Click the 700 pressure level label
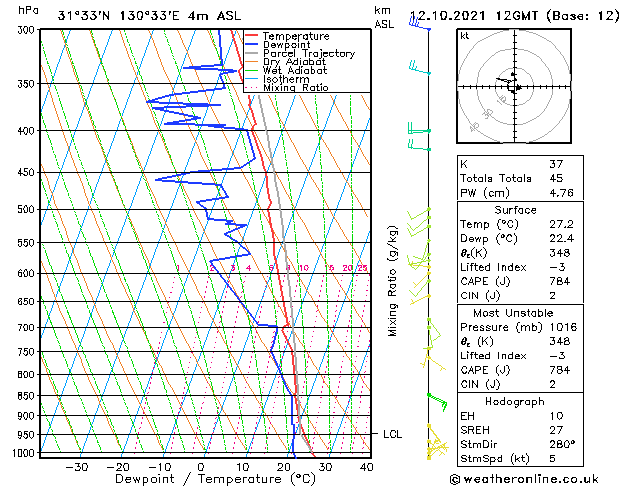The width and height of the screenshot is (629, 486). click(x=28, y=328)
